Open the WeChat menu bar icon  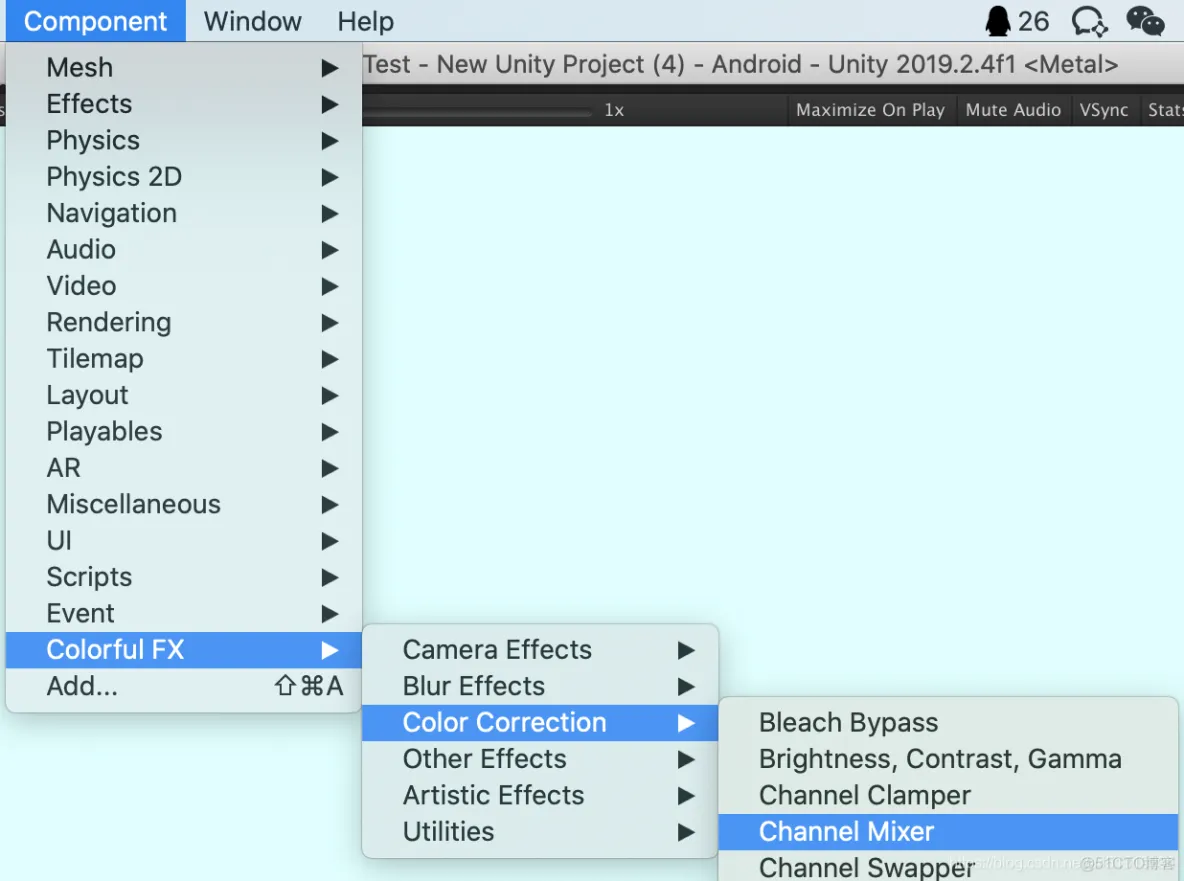(1145, 21)
